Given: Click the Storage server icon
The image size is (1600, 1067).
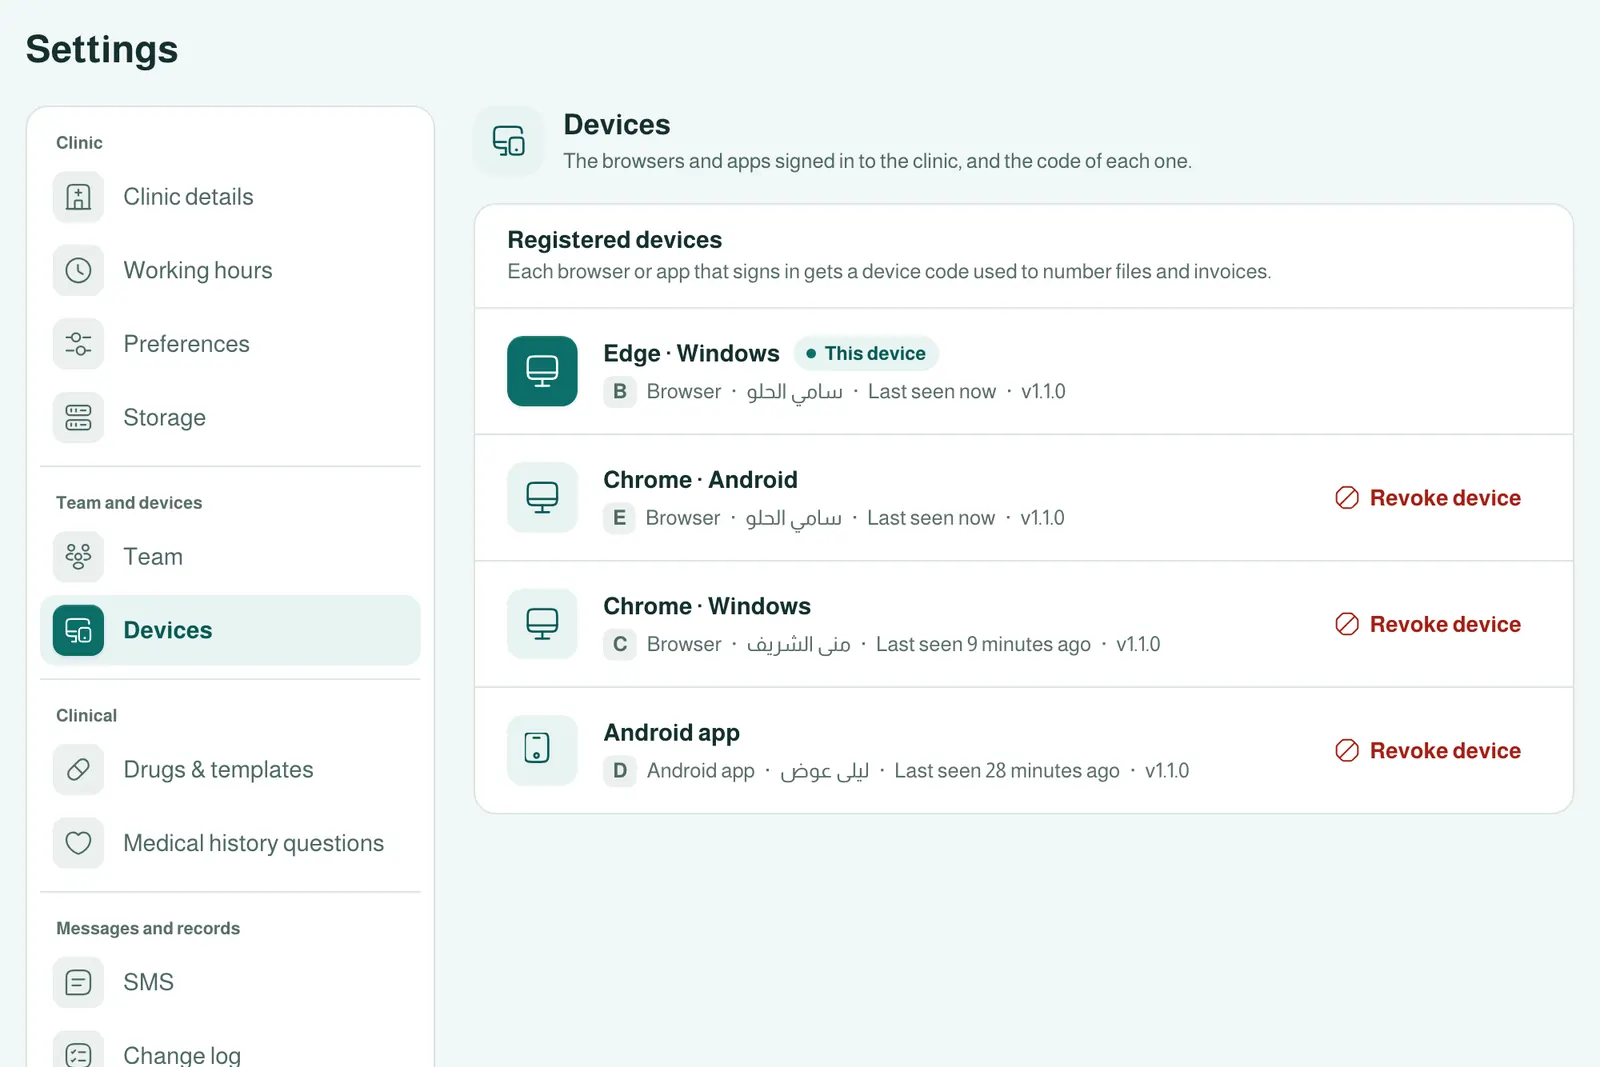Looking at the screenshot, I should 78,417.
